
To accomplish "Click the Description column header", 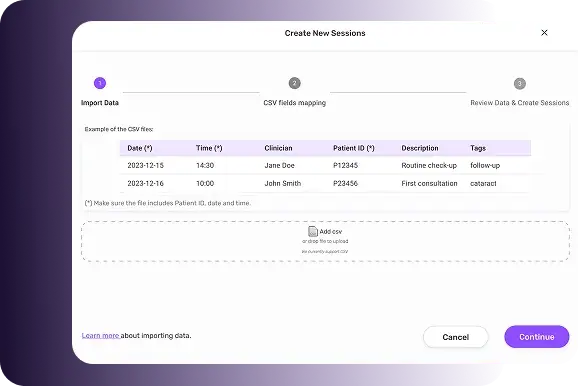I will point(420,148).
